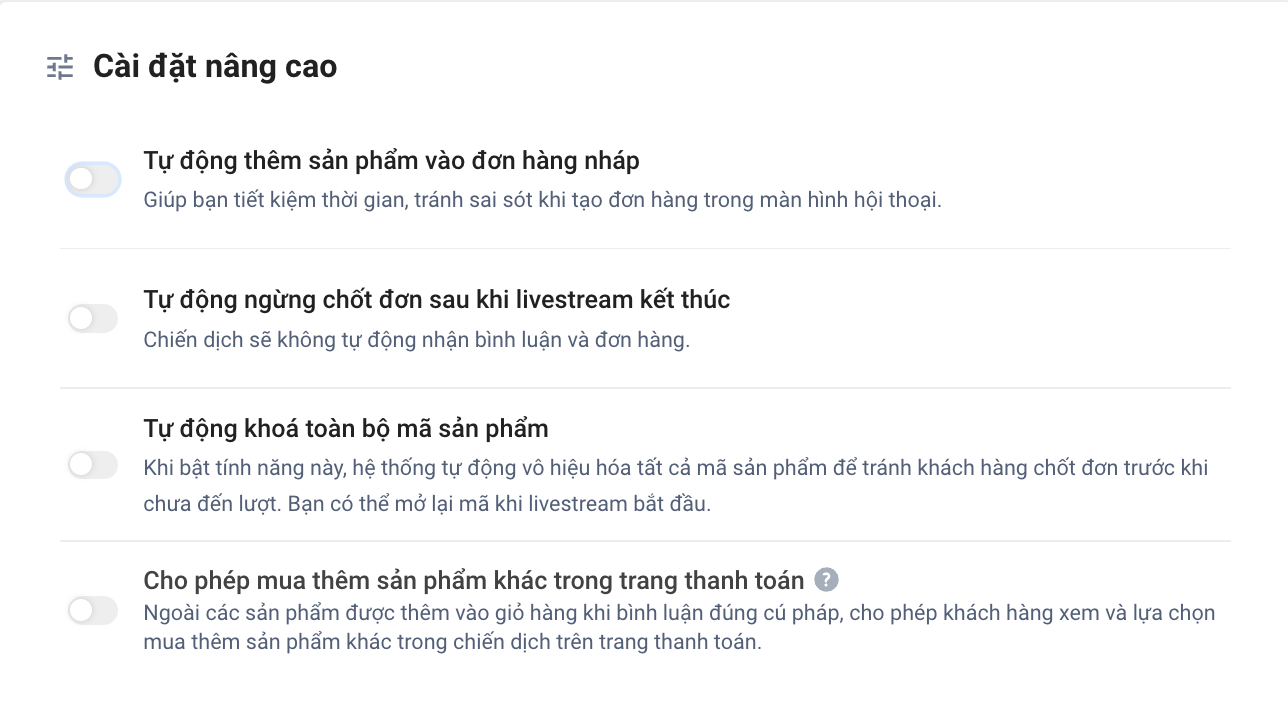
Task: Toggle auto-stop order closing after livestream ends
Action: point(93,319)
